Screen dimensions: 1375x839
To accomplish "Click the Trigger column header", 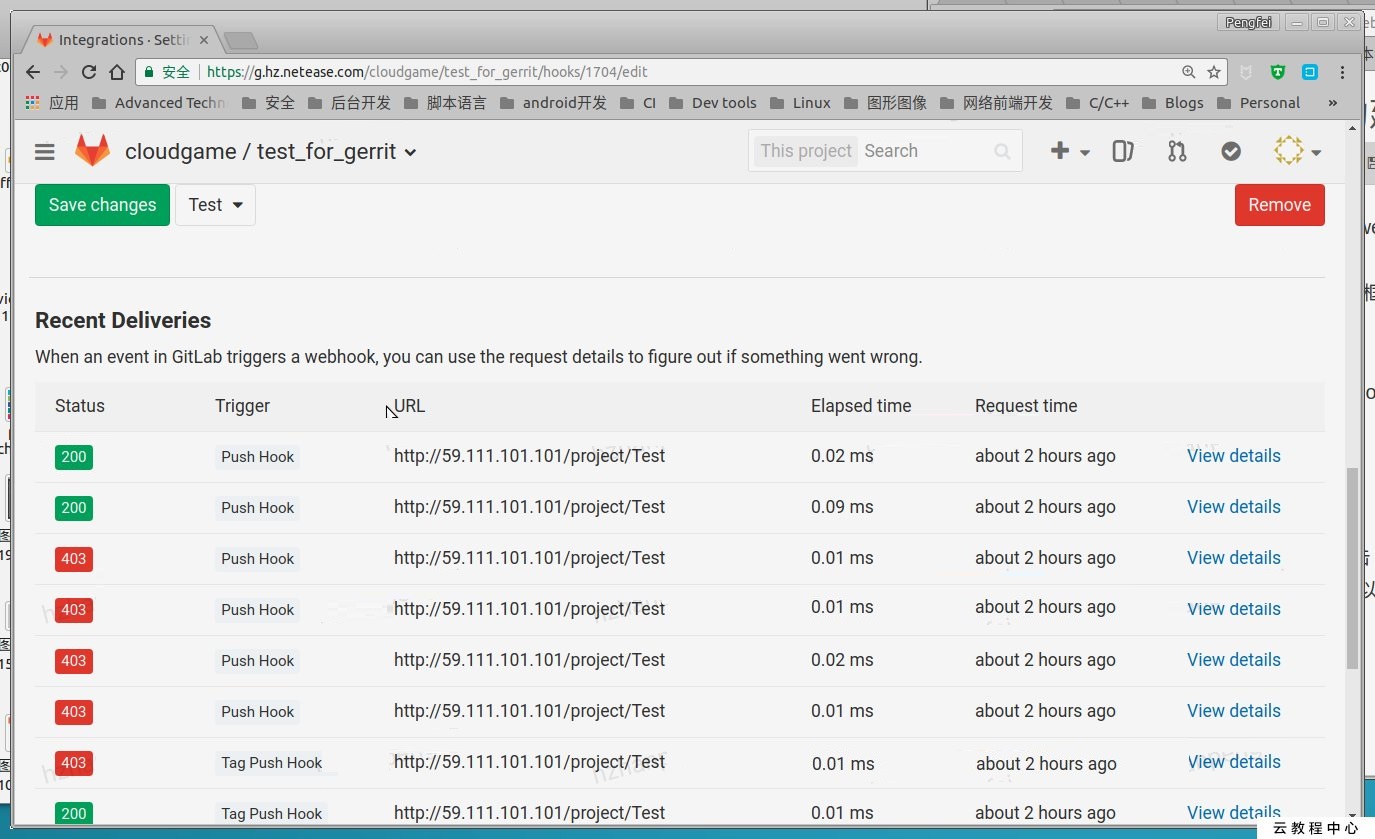I will (x=243, y=406).
